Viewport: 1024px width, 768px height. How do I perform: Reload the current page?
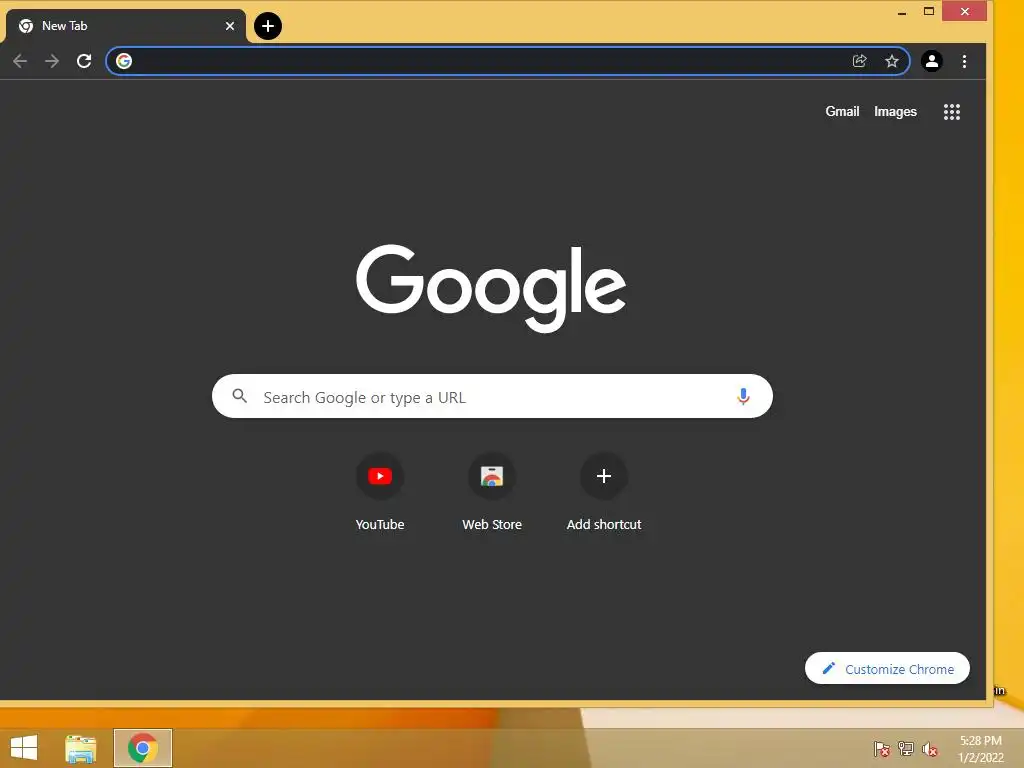[x=84, y=61]
